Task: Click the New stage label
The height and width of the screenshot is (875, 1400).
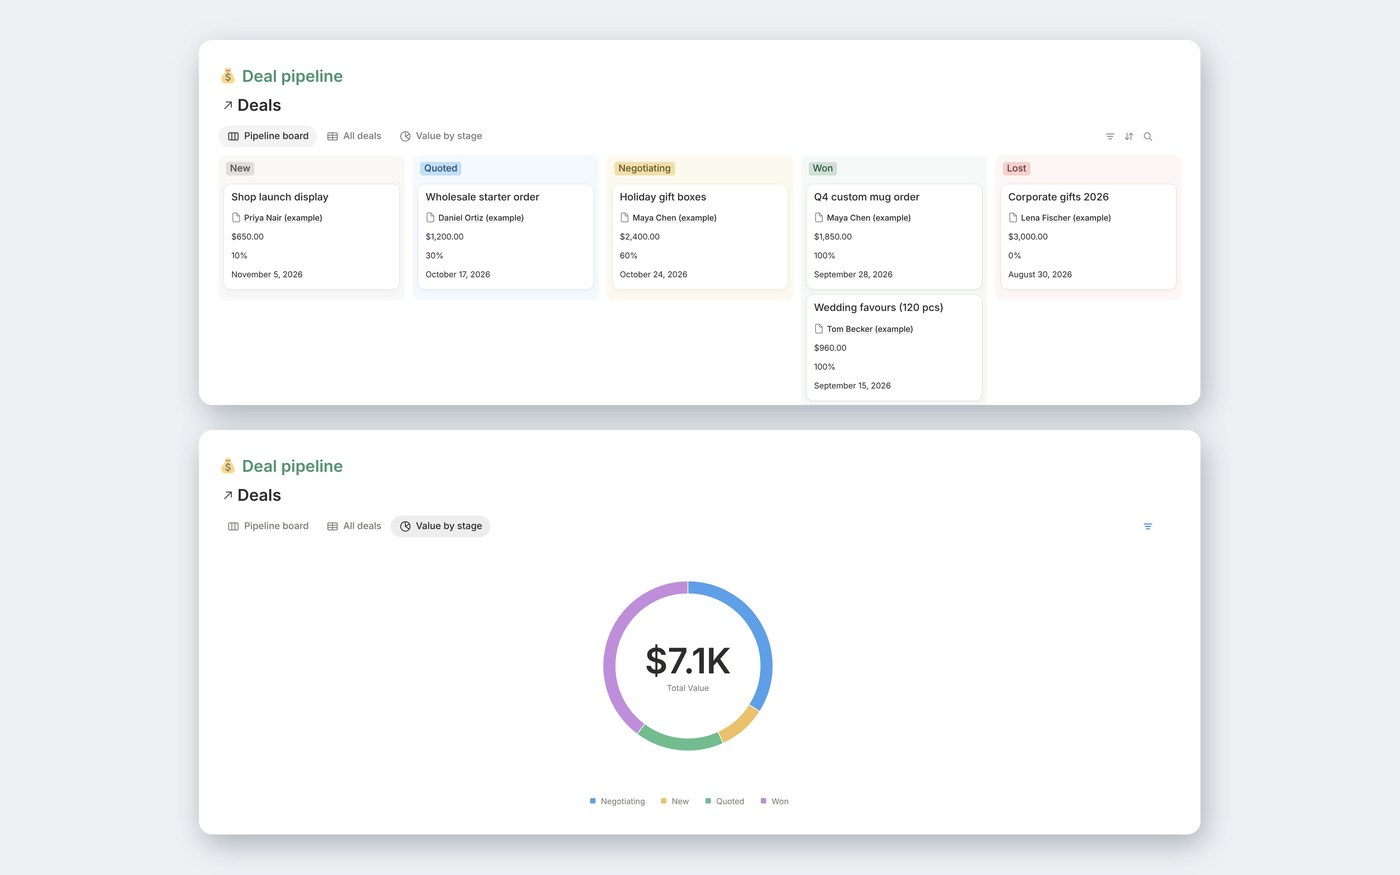Action: [x=240, y=168]
